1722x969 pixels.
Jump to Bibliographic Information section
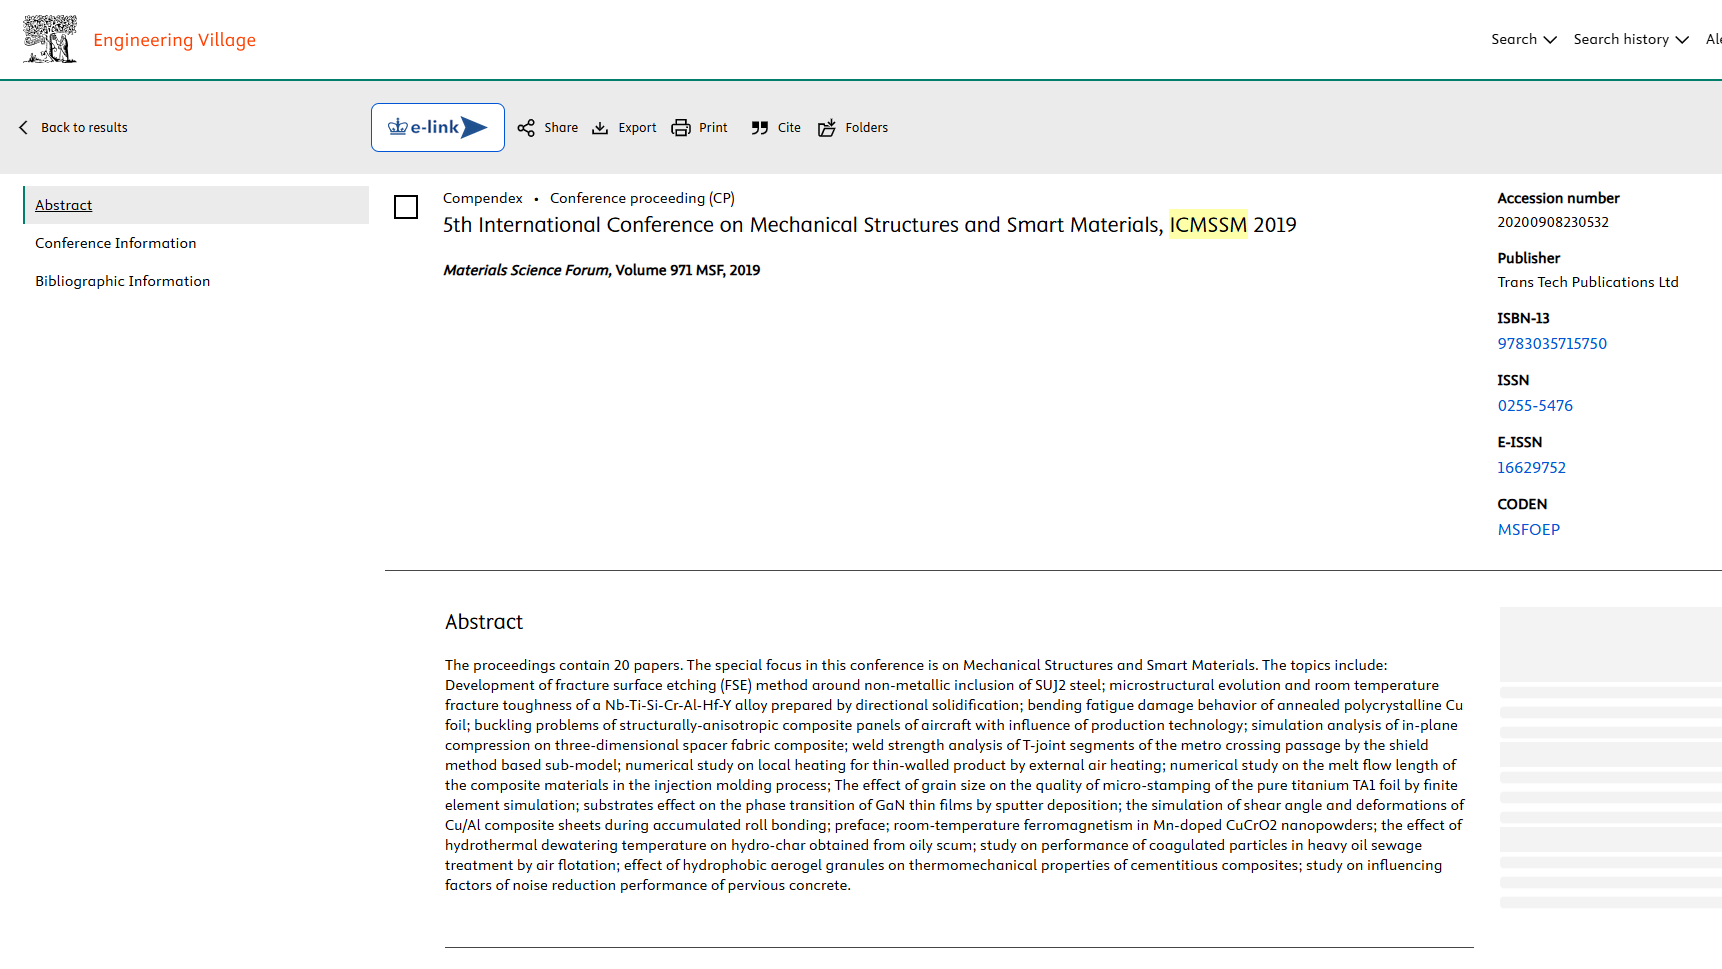123,281
